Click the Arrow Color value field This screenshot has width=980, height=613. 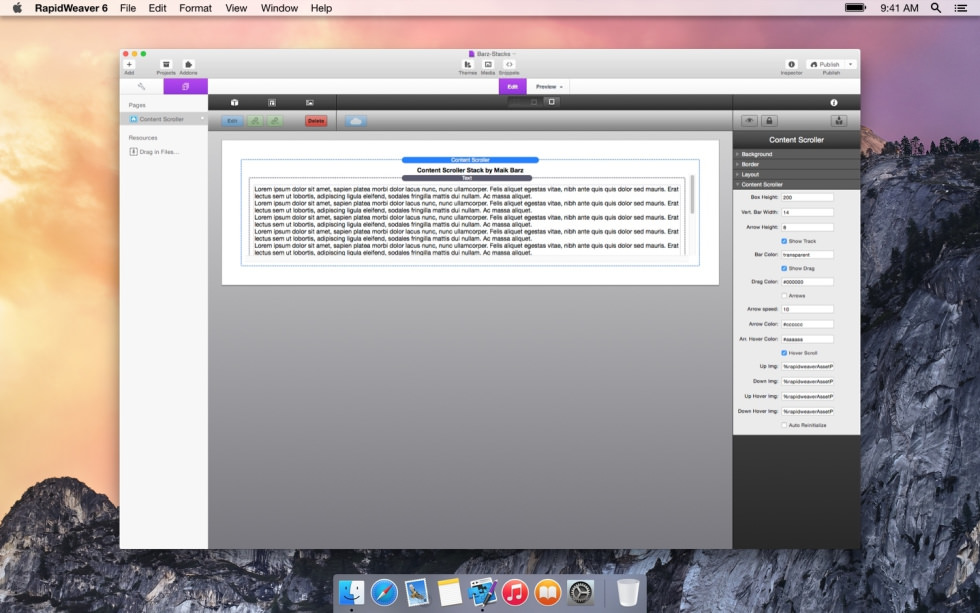point(807,324)
